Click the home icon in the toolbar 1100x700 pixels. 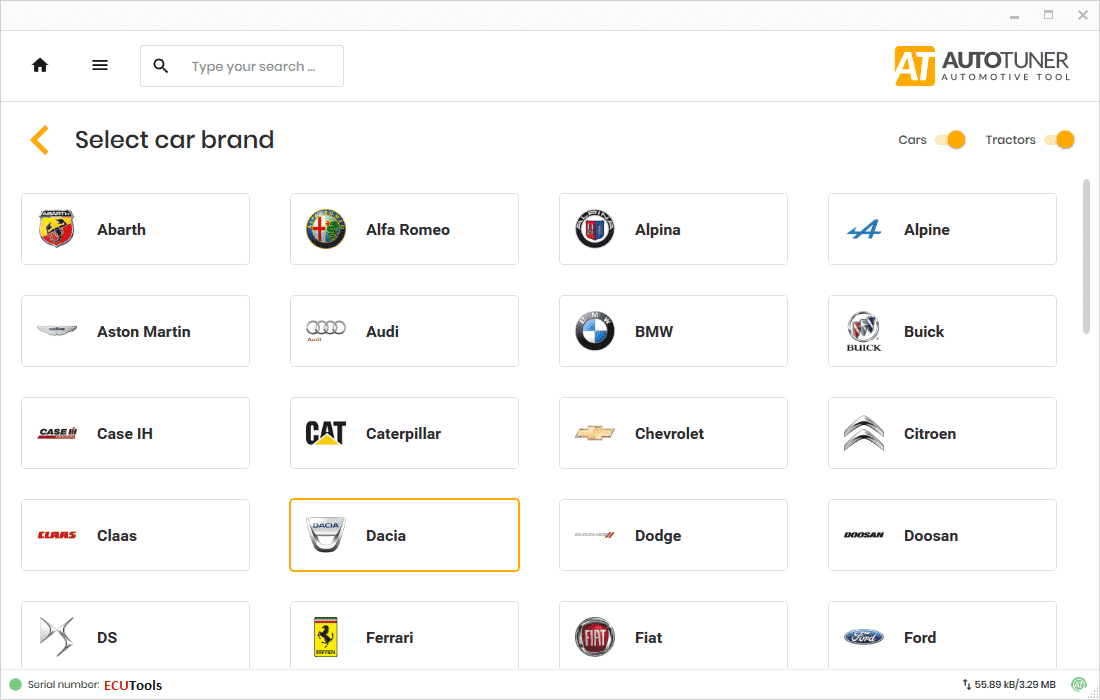[x=40, y=64]
